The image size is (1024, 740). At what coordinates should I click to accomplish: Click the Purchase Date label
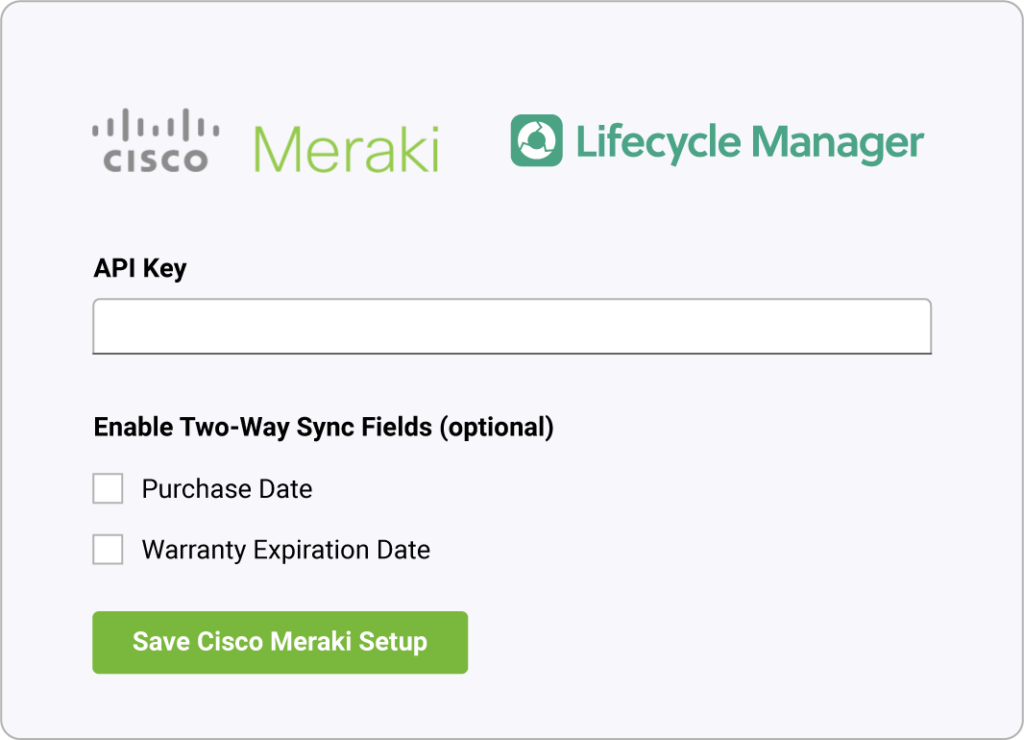(227, 489)
